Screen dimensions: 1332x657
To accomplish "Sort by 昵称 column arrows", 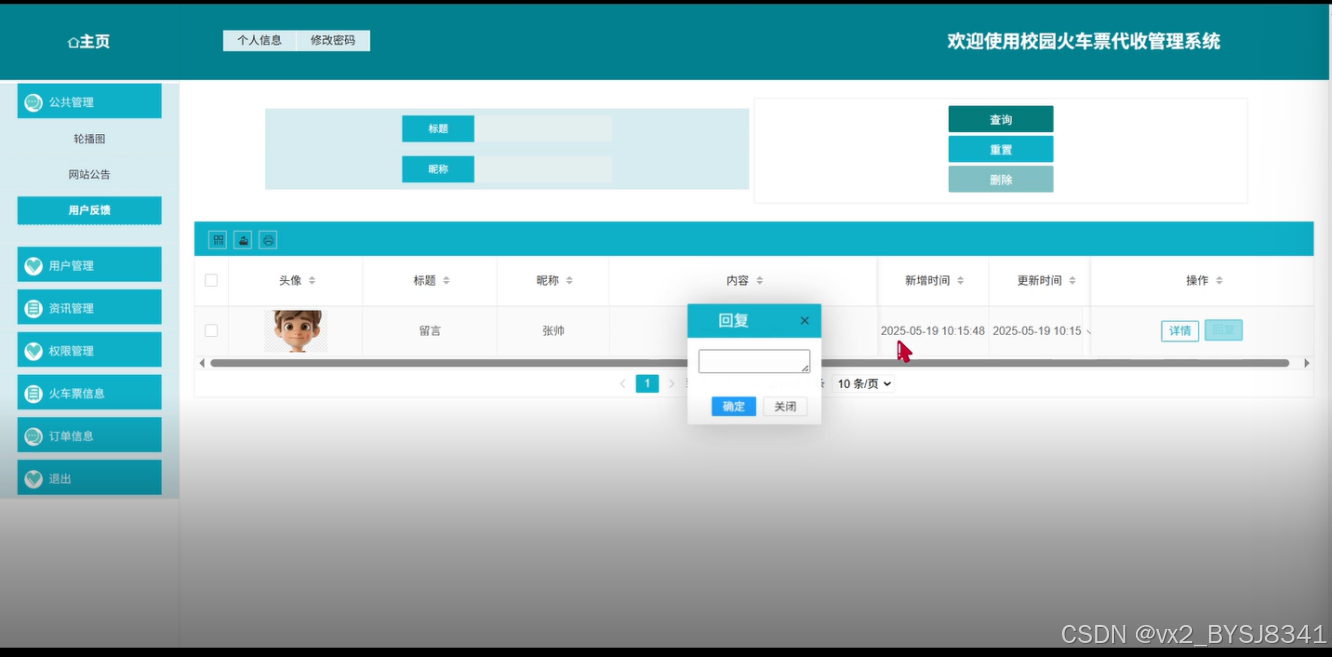I will (569, 281).
